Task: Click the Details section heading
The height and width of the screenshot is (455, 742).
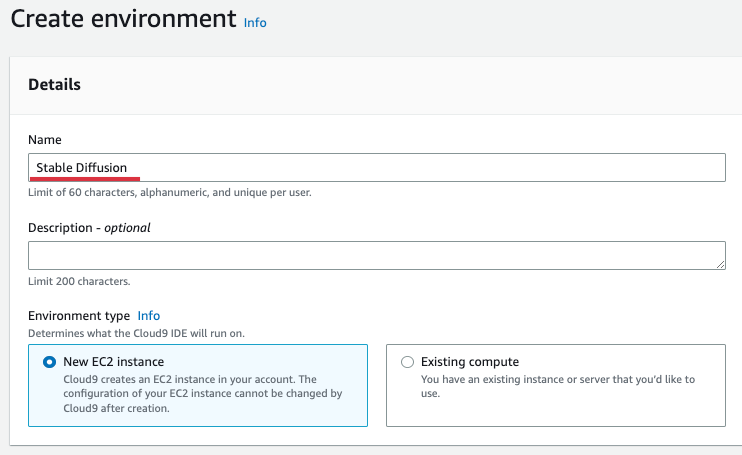Action: click(x=54, y=85)
